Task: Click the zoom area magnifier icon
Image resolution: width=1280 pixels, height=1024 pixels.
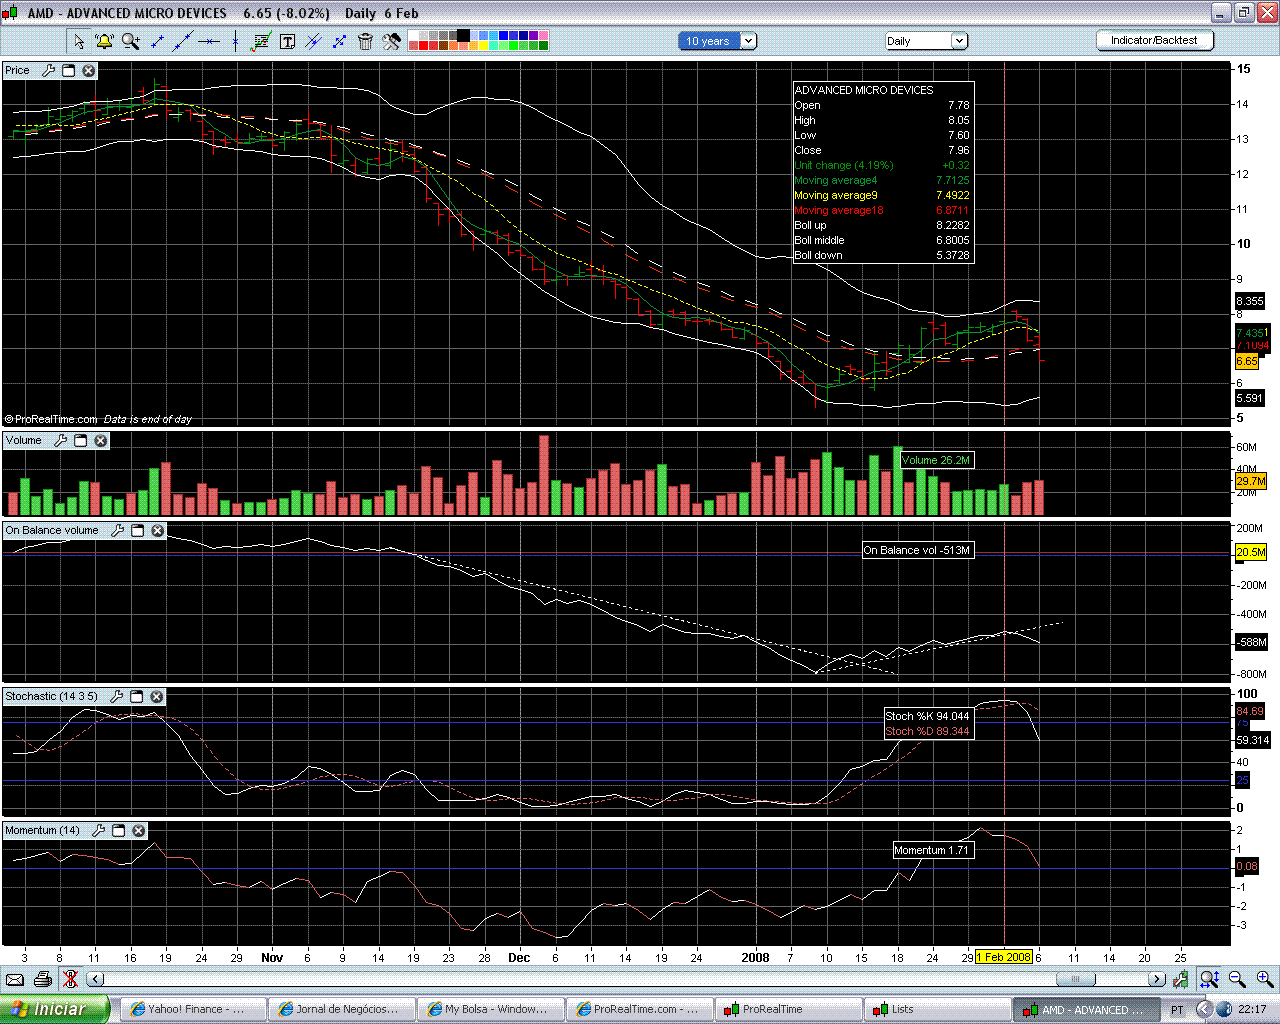Action: [1209, 979]
